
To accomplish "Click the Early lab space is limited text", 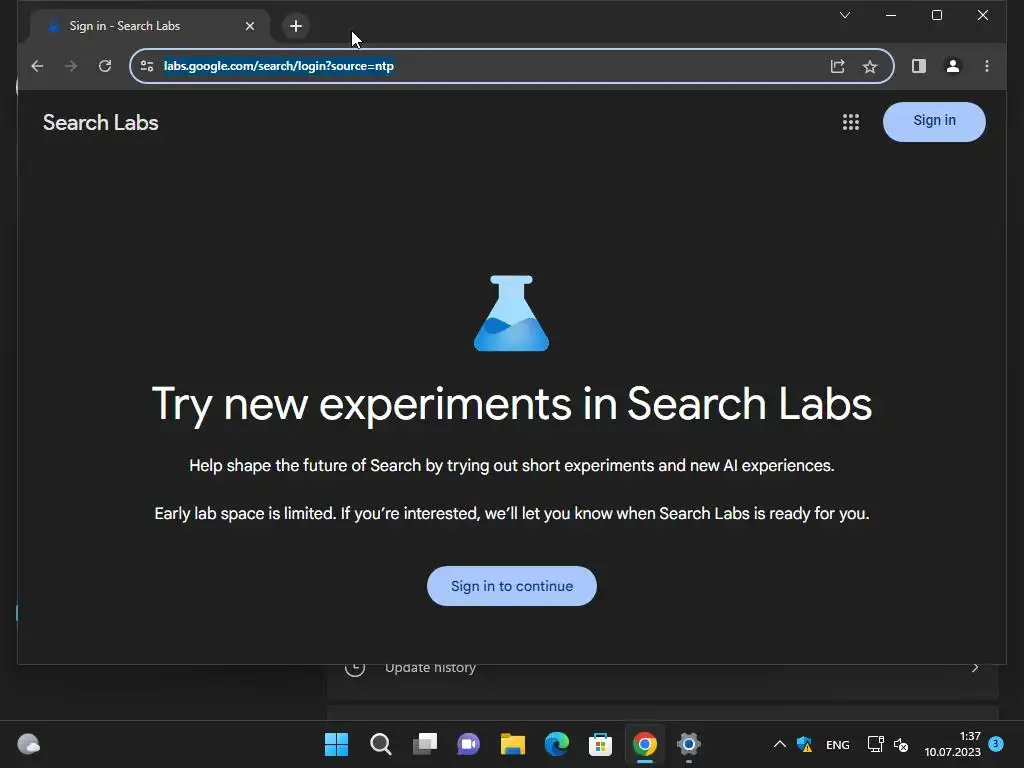I will coord(511,513).
